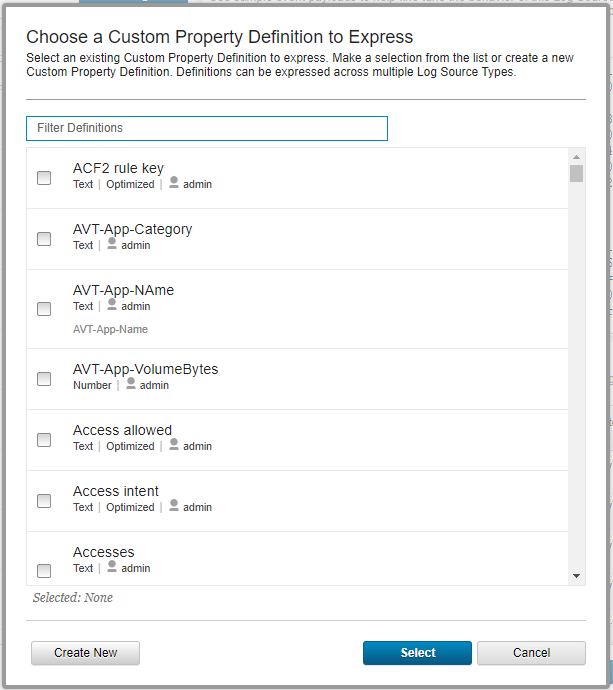Click the user icon next to ACF2 rule key
613x690 pixels.
click(174, 183)
